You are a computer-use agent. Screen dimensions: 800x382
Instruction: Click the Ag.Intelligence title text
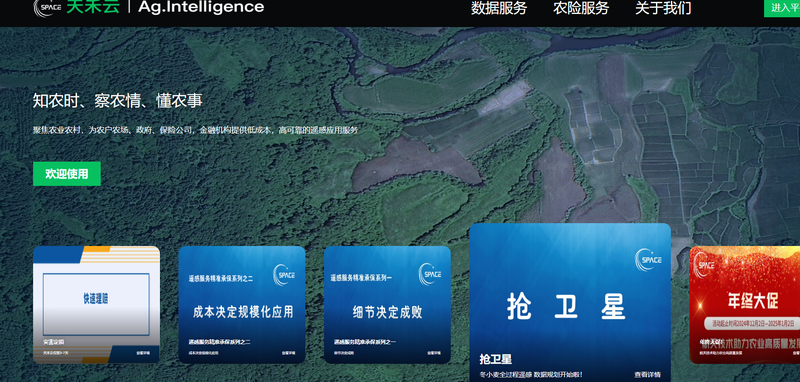click(201, 7)
